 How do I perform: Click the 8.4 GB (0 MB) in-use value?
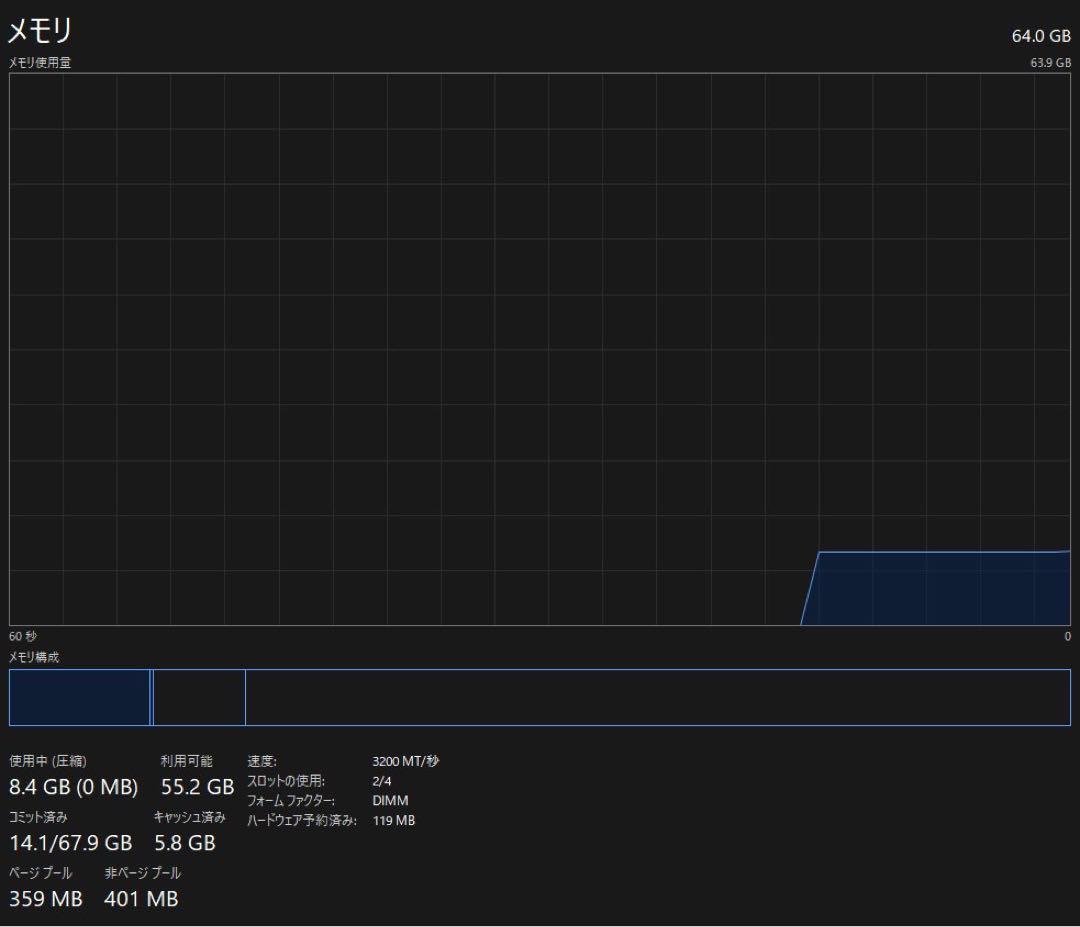73,787
